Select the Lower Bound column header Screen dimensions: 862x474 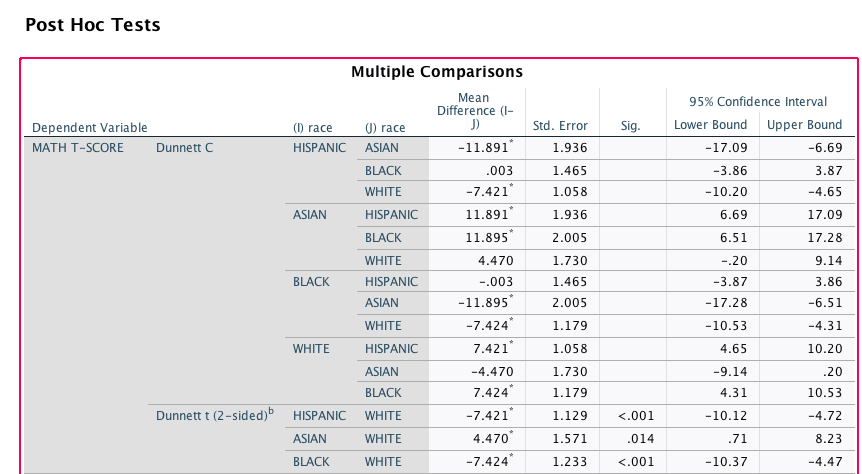tap(710, 125)
